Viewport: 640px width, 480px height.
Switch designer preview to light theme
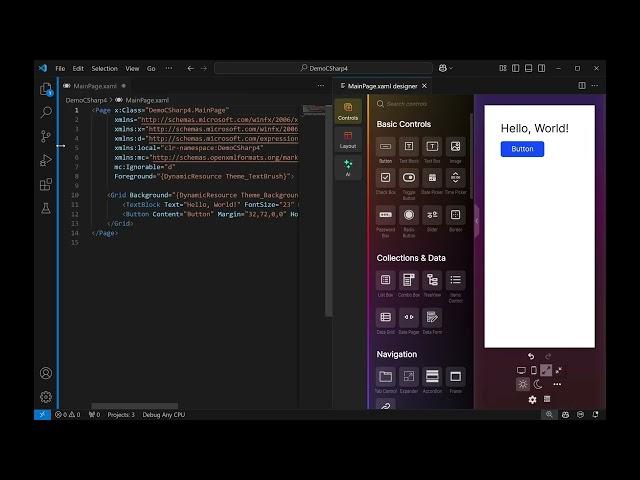coord(522,384)
